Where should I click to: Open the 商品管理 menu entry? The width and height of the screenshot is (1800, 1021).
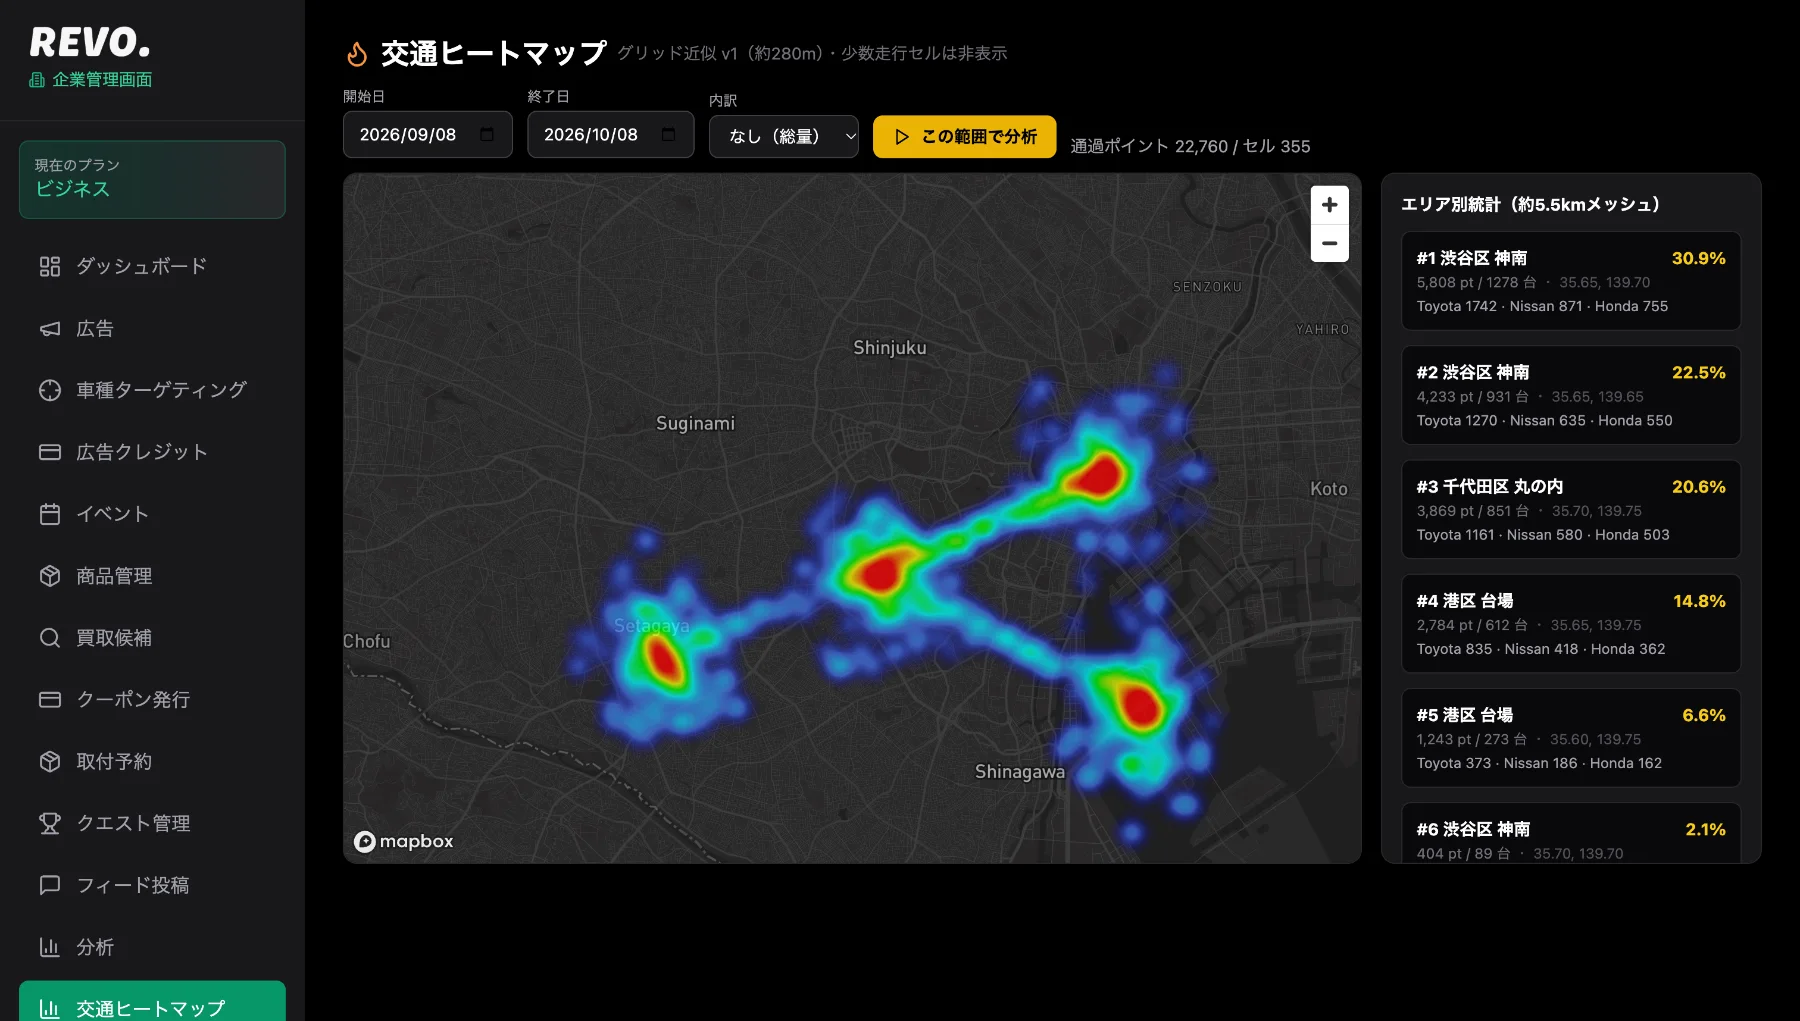(x=152, y=576)
